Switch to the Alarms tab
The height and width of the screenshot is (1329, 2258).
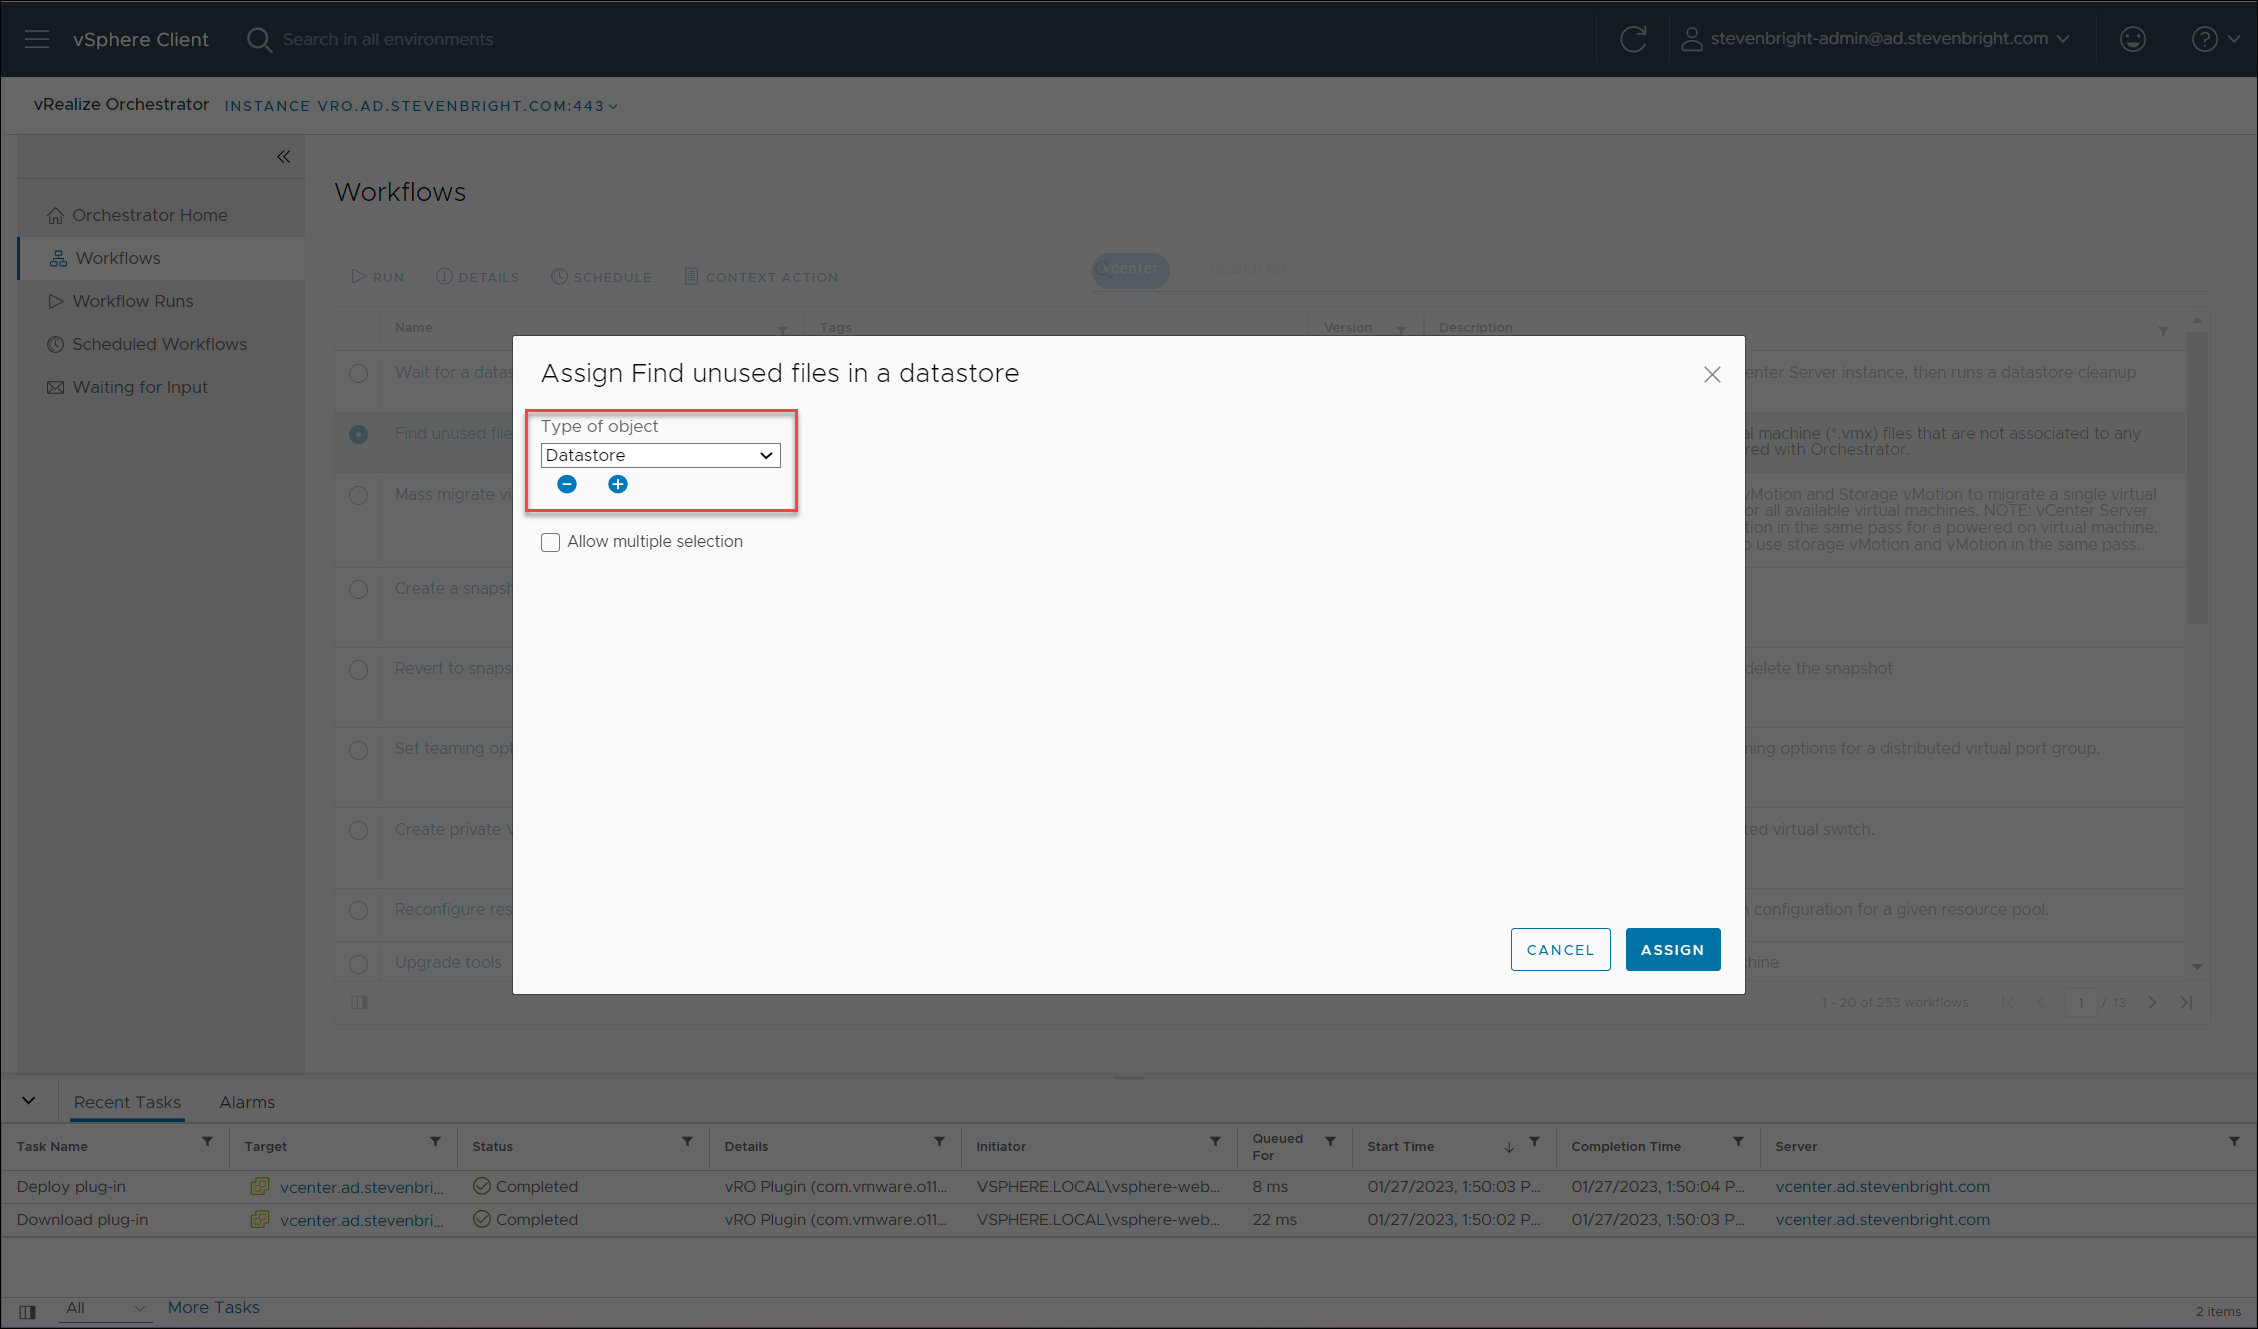pyautogui.click(x=246, y=1101)
